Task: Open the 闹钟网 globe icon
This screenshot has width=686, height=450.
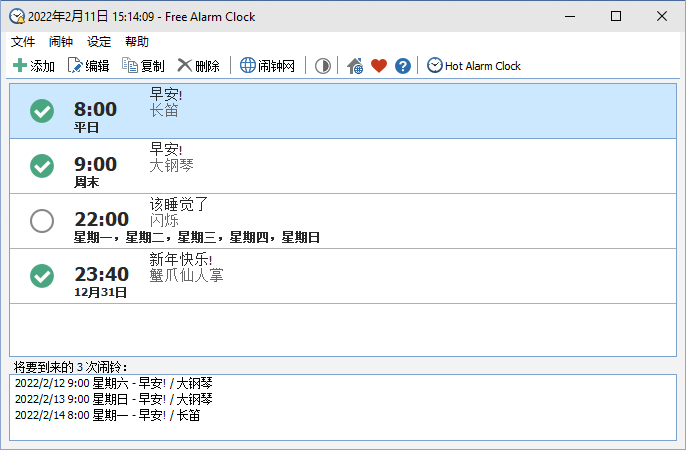Action: pyautogui.click(x=248, y=65)
